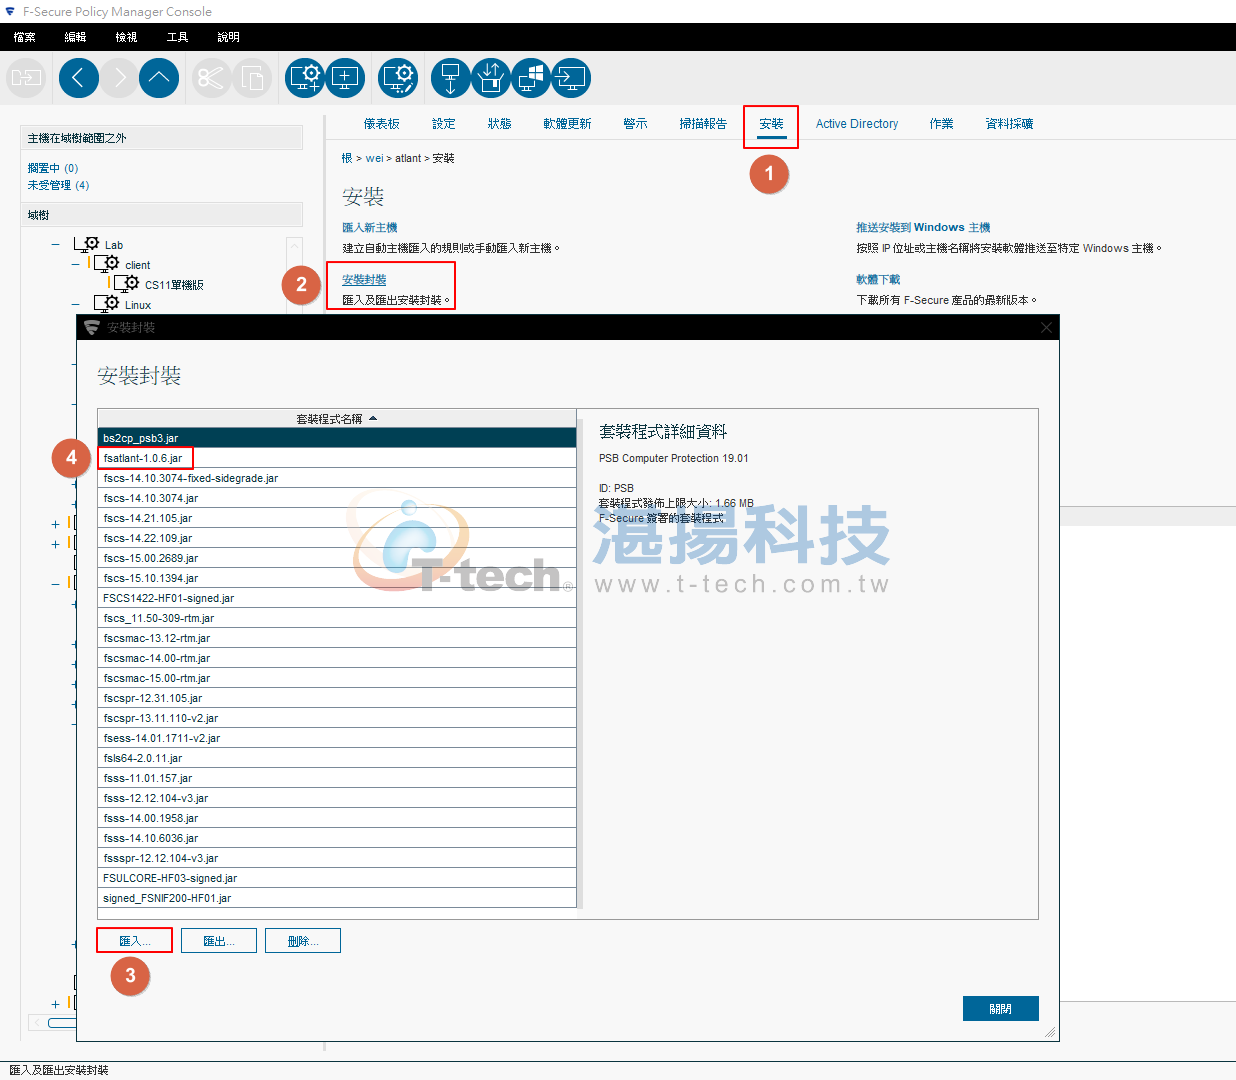
Task: Select the signed_FSNIF200-HF01.jar package
Action: (x=337, y=898)
